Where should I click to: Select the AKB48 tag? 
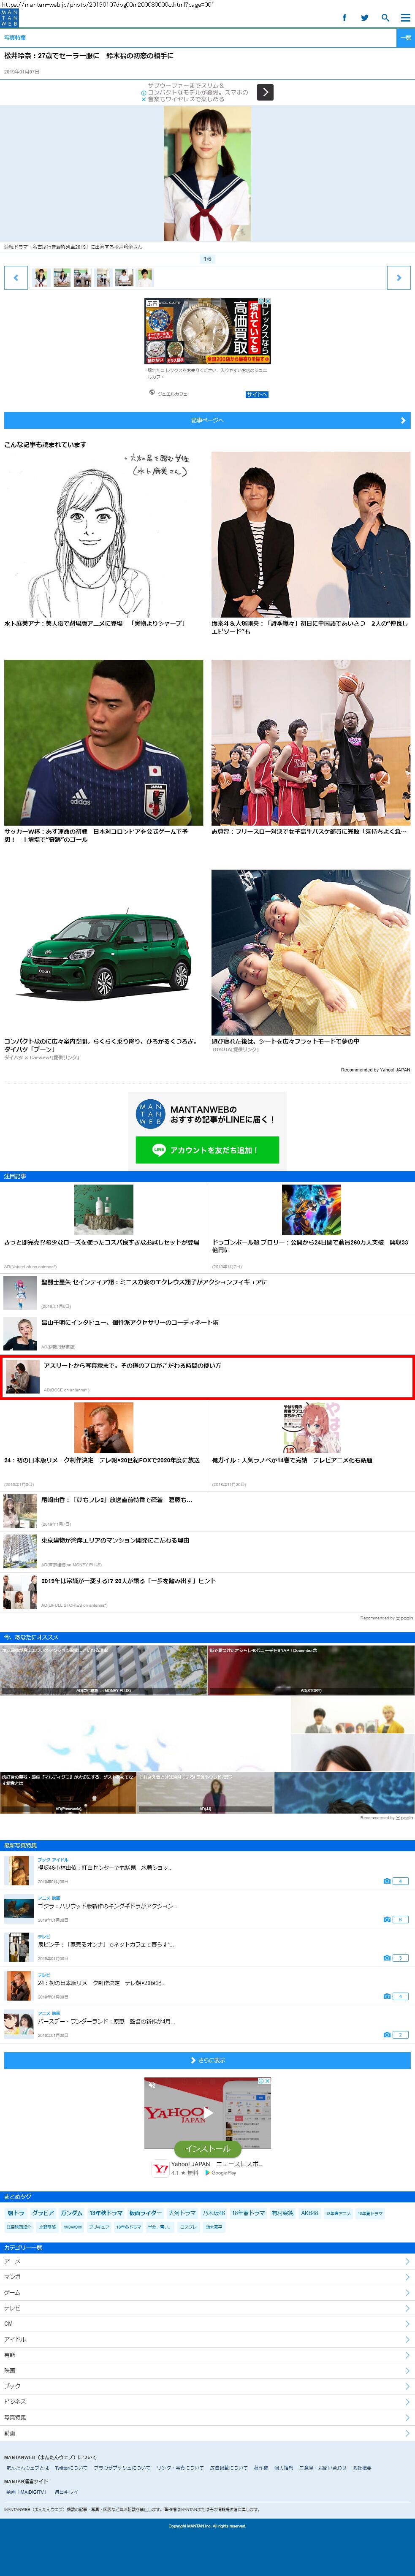pyautogui.click(x=310, y=2213)
